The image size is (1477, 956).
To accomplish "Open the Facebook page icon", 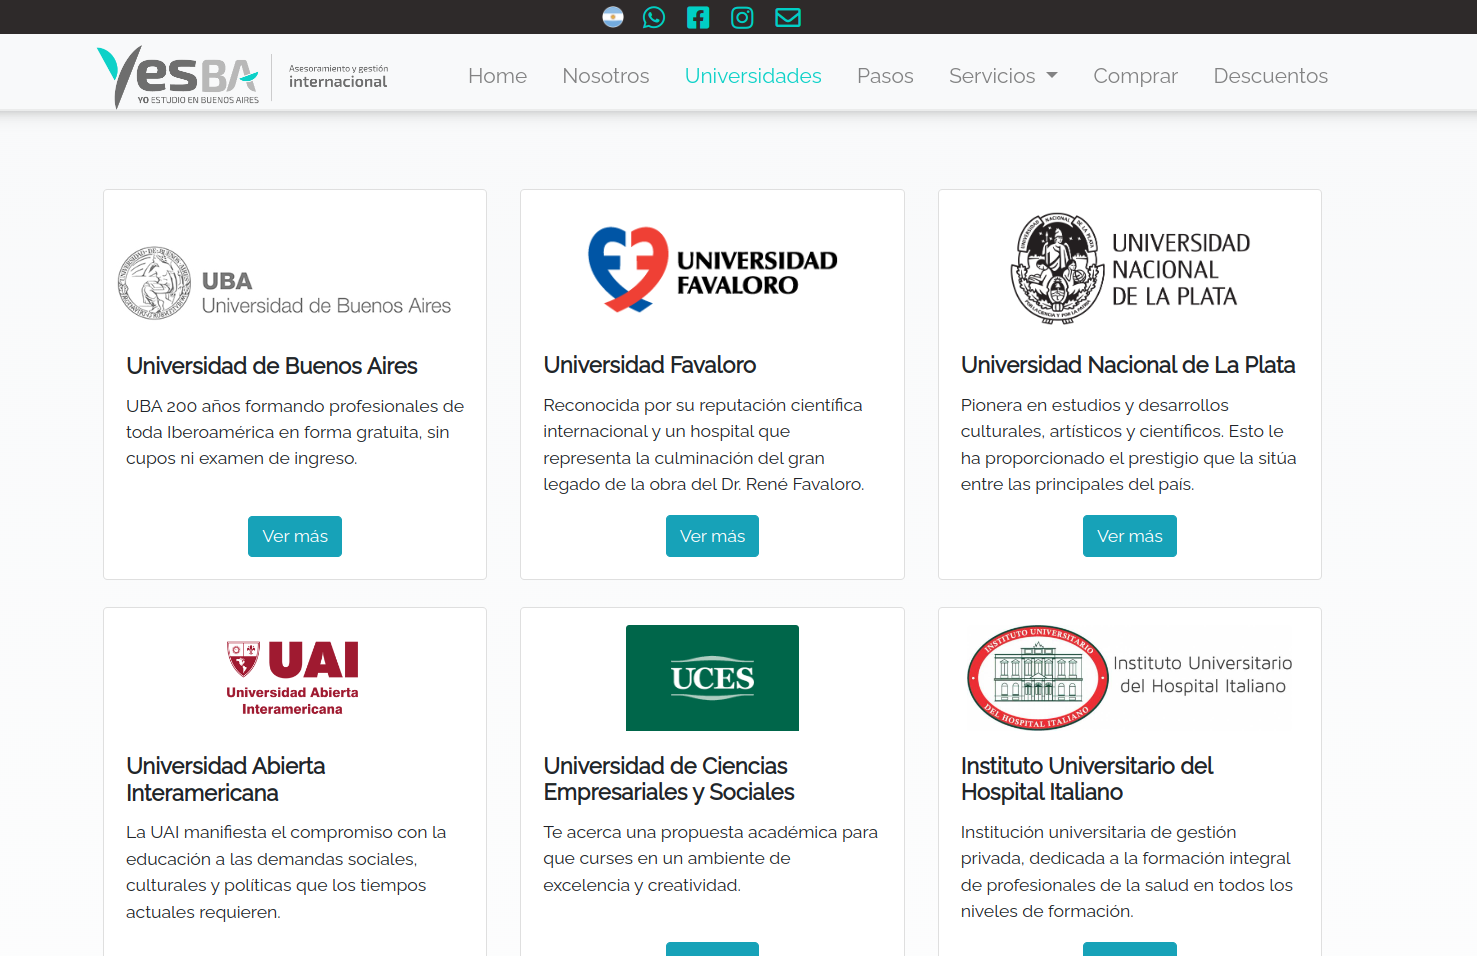I will 698,17.
